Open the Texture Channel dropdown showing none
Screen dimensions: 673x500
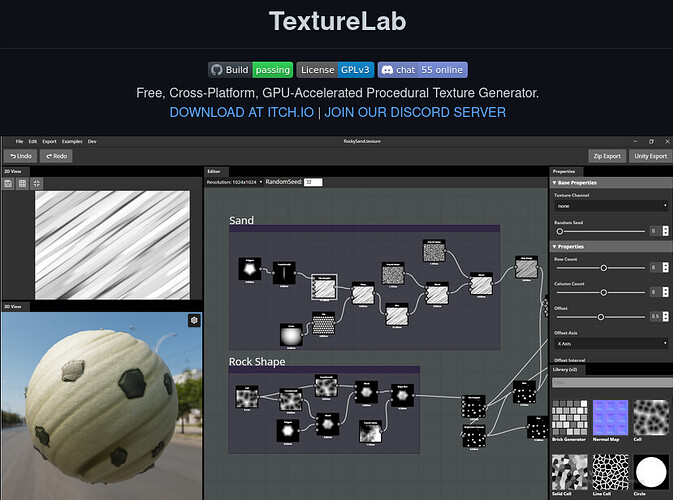point(611,206)
